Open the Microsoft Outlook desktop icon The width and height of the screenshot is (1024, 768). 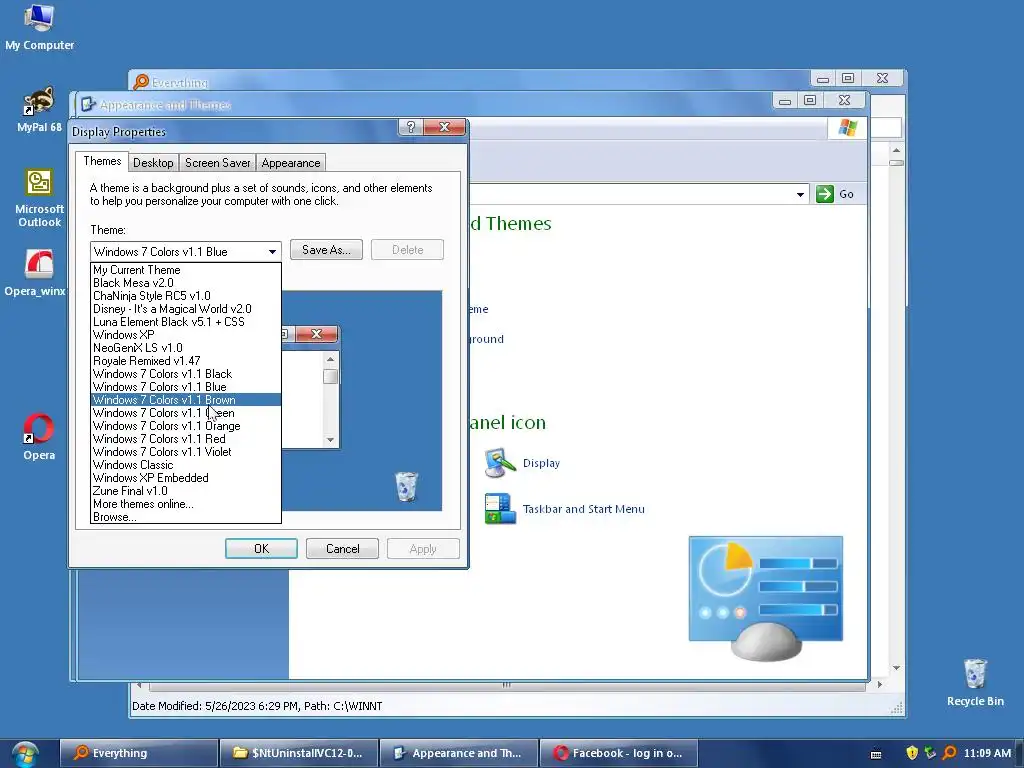(x=39, y=197)
